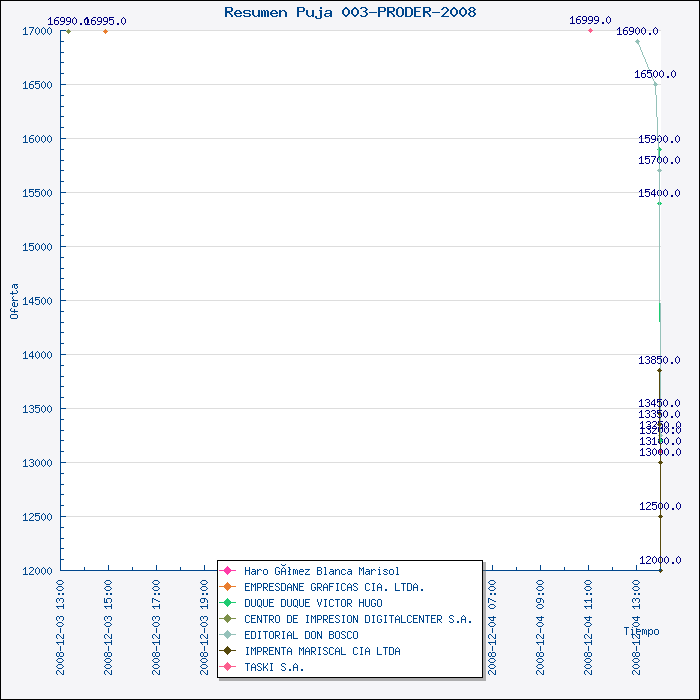The image size is (700, 700).
Task: Click the EDITORIAL DON BOSCO legend text
Action: (301, 635)
